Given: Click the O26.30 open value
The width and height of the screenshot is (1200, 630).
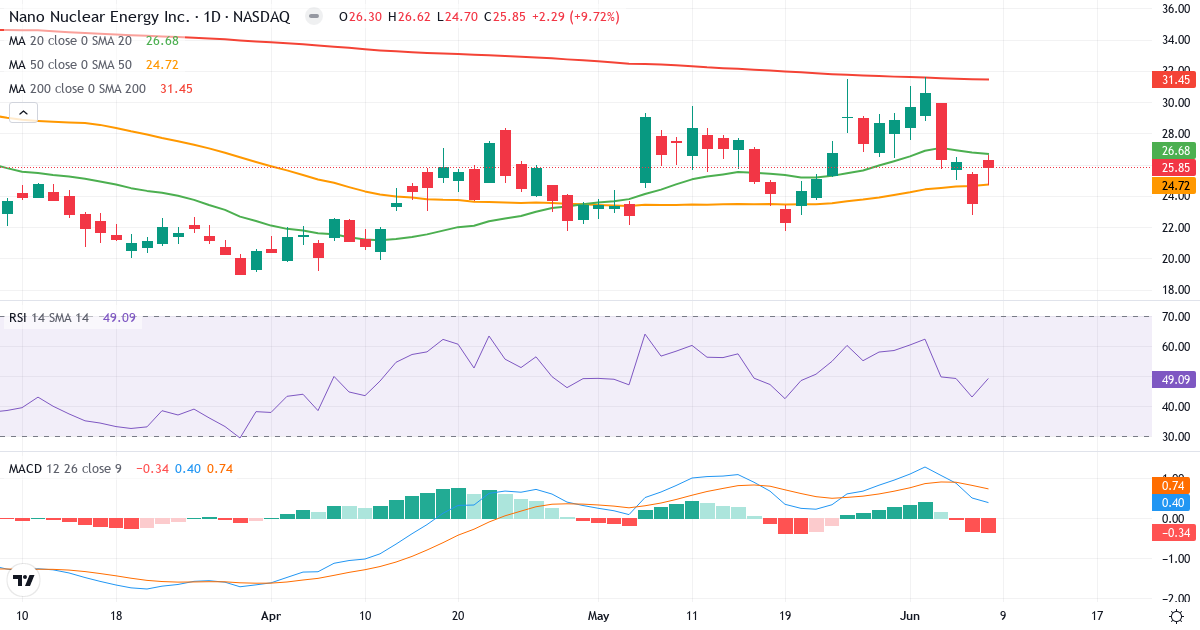Looking at the screenshot, I should click(x=361, y=17).
